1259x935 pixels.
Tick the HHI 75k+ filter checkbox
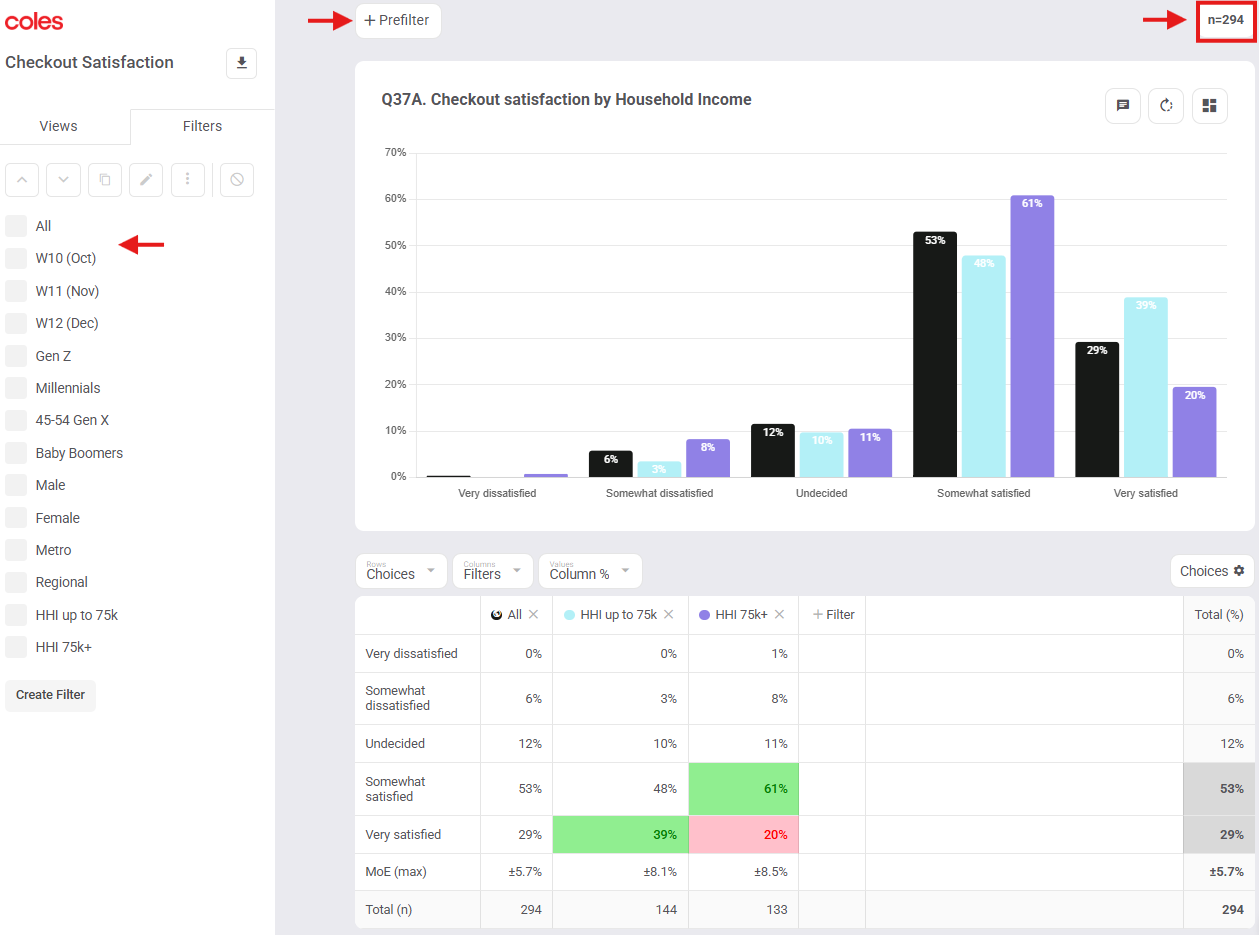(16, 647)
